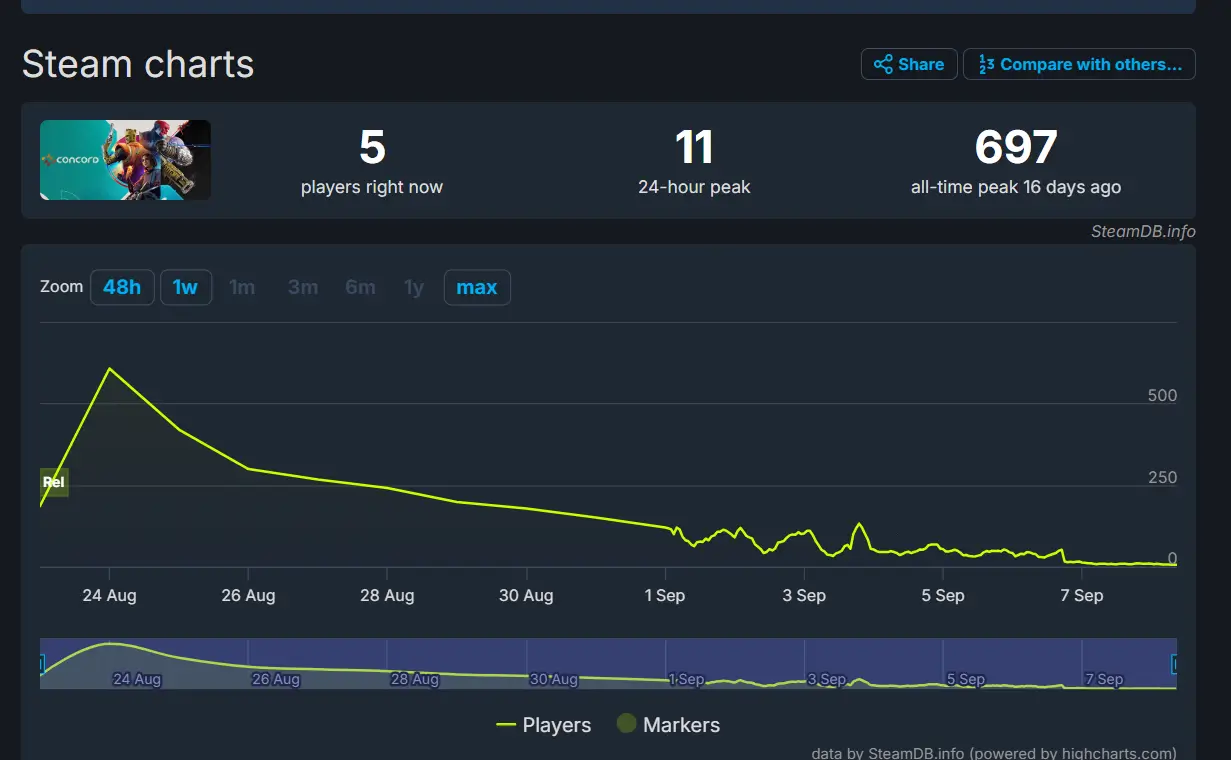This screenshot has height=760, width=1231.
Task: Click the disabled 3m zoom option
Action: tap(303, 287)
